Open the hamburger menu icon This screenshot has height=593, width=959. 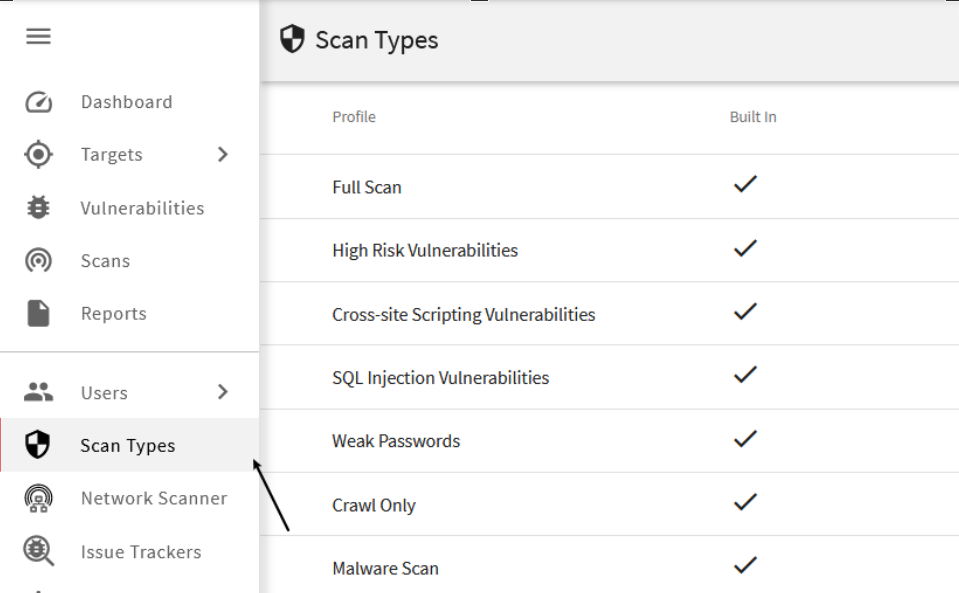(x=38, y=37)
